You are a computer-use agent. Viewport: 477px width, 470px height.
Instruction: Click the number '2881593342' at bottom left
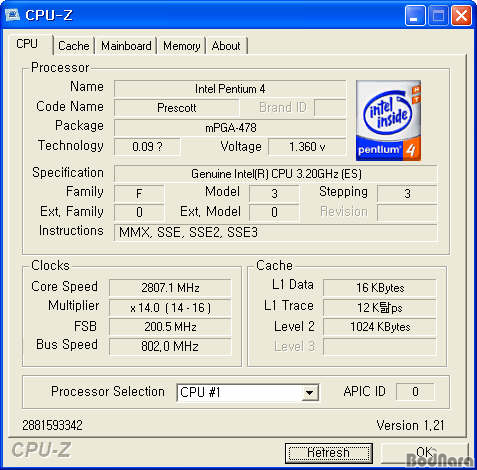pos(52,425)
